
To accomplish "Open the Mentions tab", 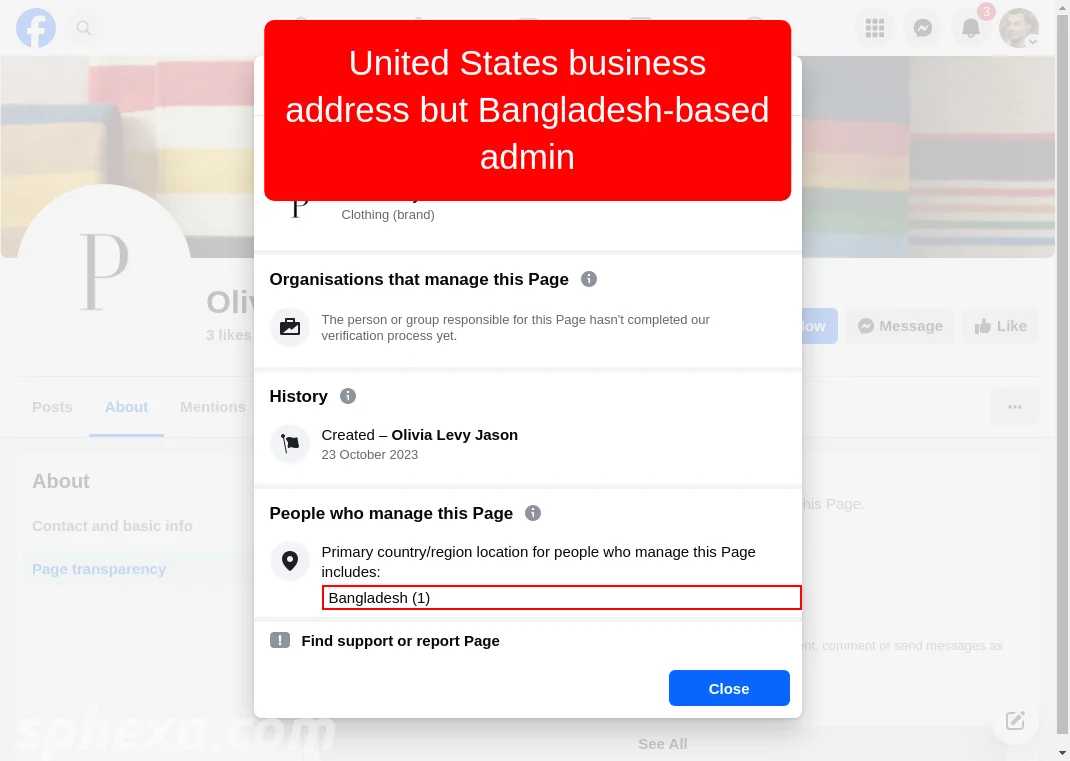I will tap(213, 407).
